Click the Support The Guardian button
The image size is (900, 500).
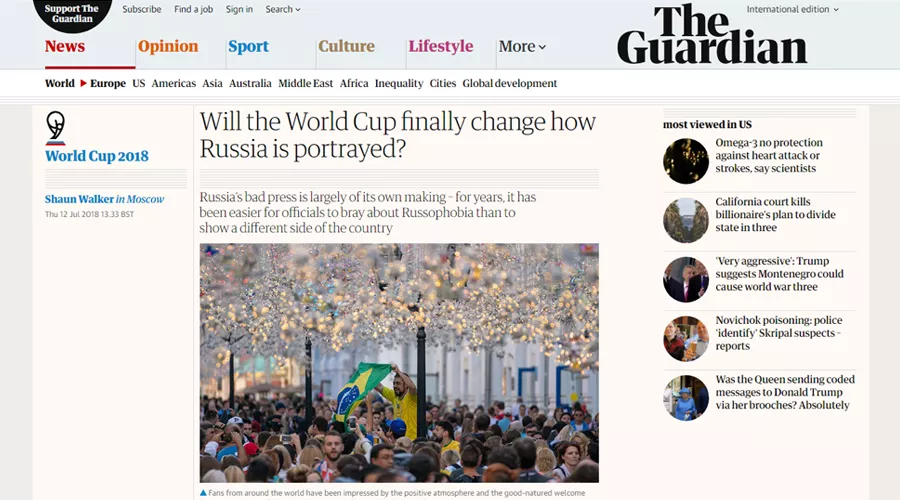[x=72, y=14]
